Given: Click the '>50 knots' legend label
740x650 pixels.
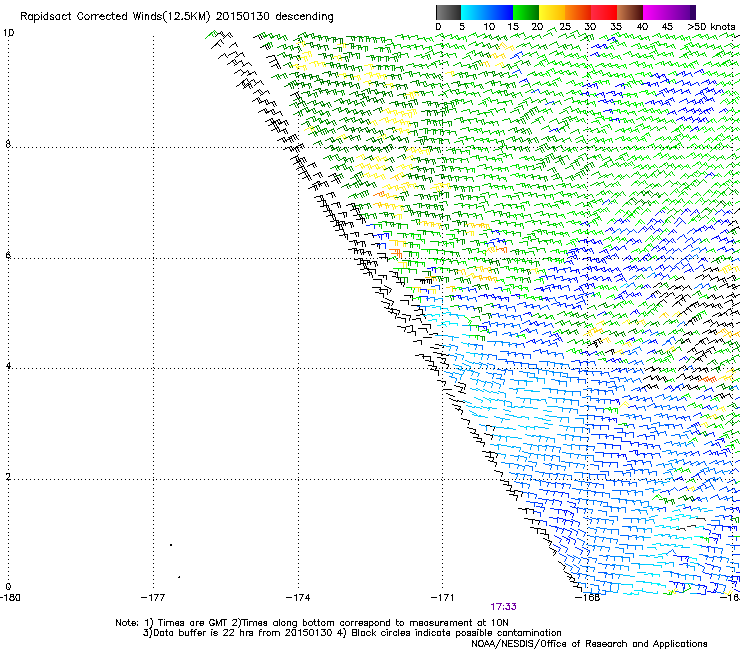Looking at the screenshot, I should point(711,27).
